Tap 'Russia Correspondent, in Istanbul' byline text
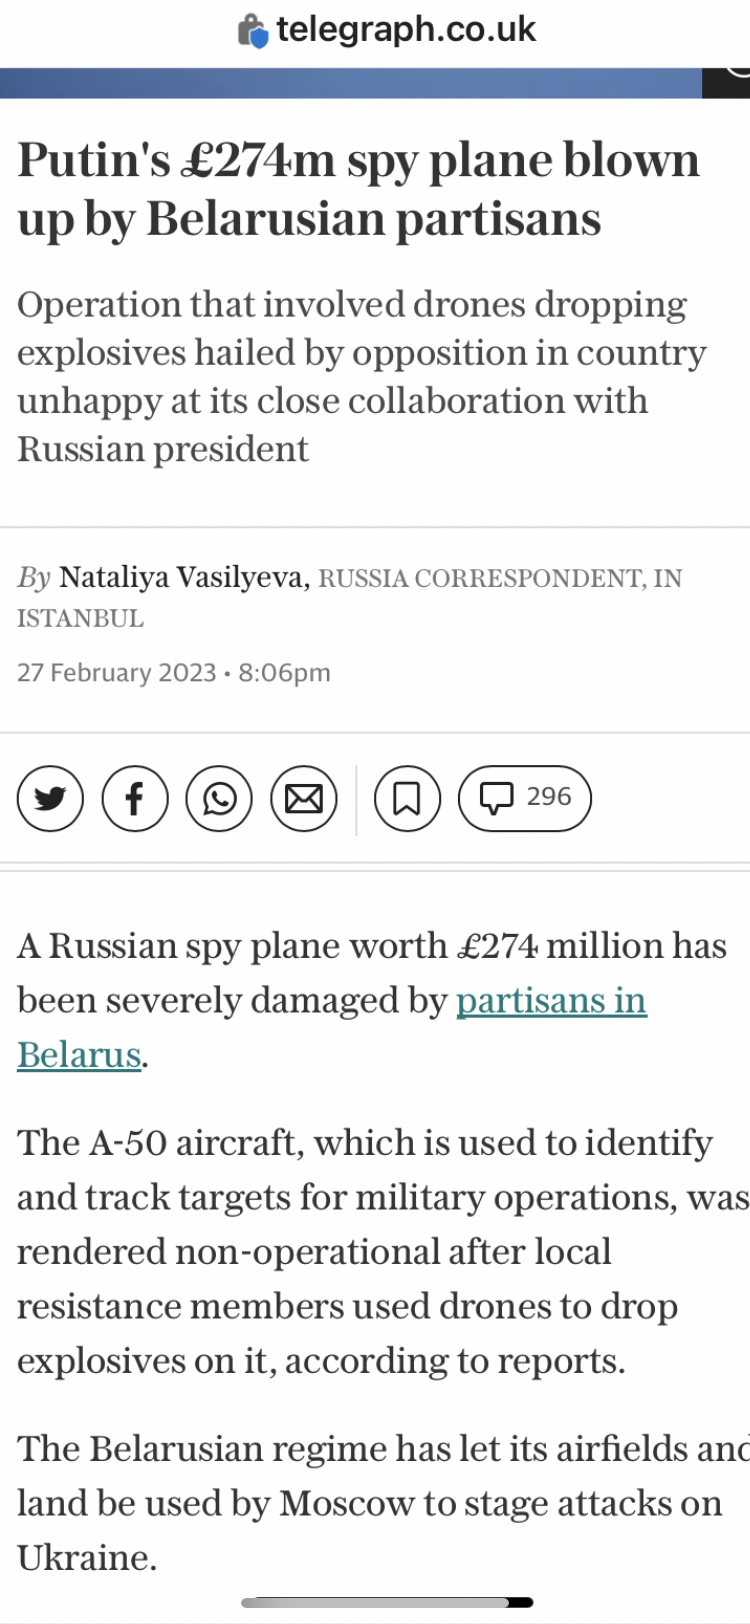 [350, 598]
